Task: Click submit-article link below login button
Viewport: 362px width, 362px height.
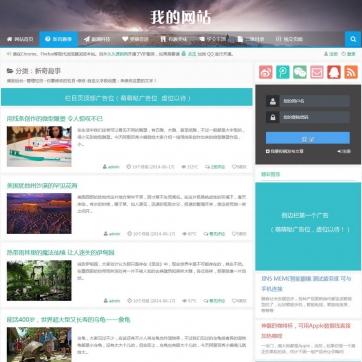Action: [285, 151]
